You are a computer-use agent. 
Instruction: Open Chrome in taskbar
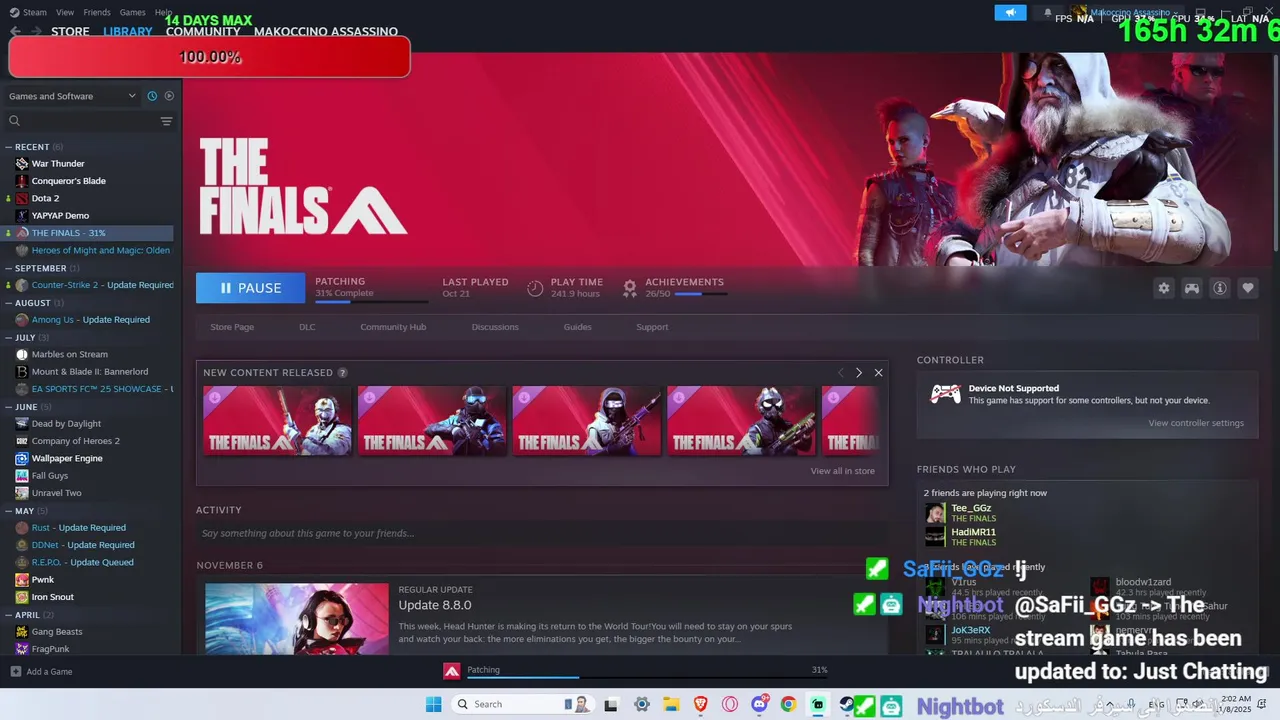(789, 704)
